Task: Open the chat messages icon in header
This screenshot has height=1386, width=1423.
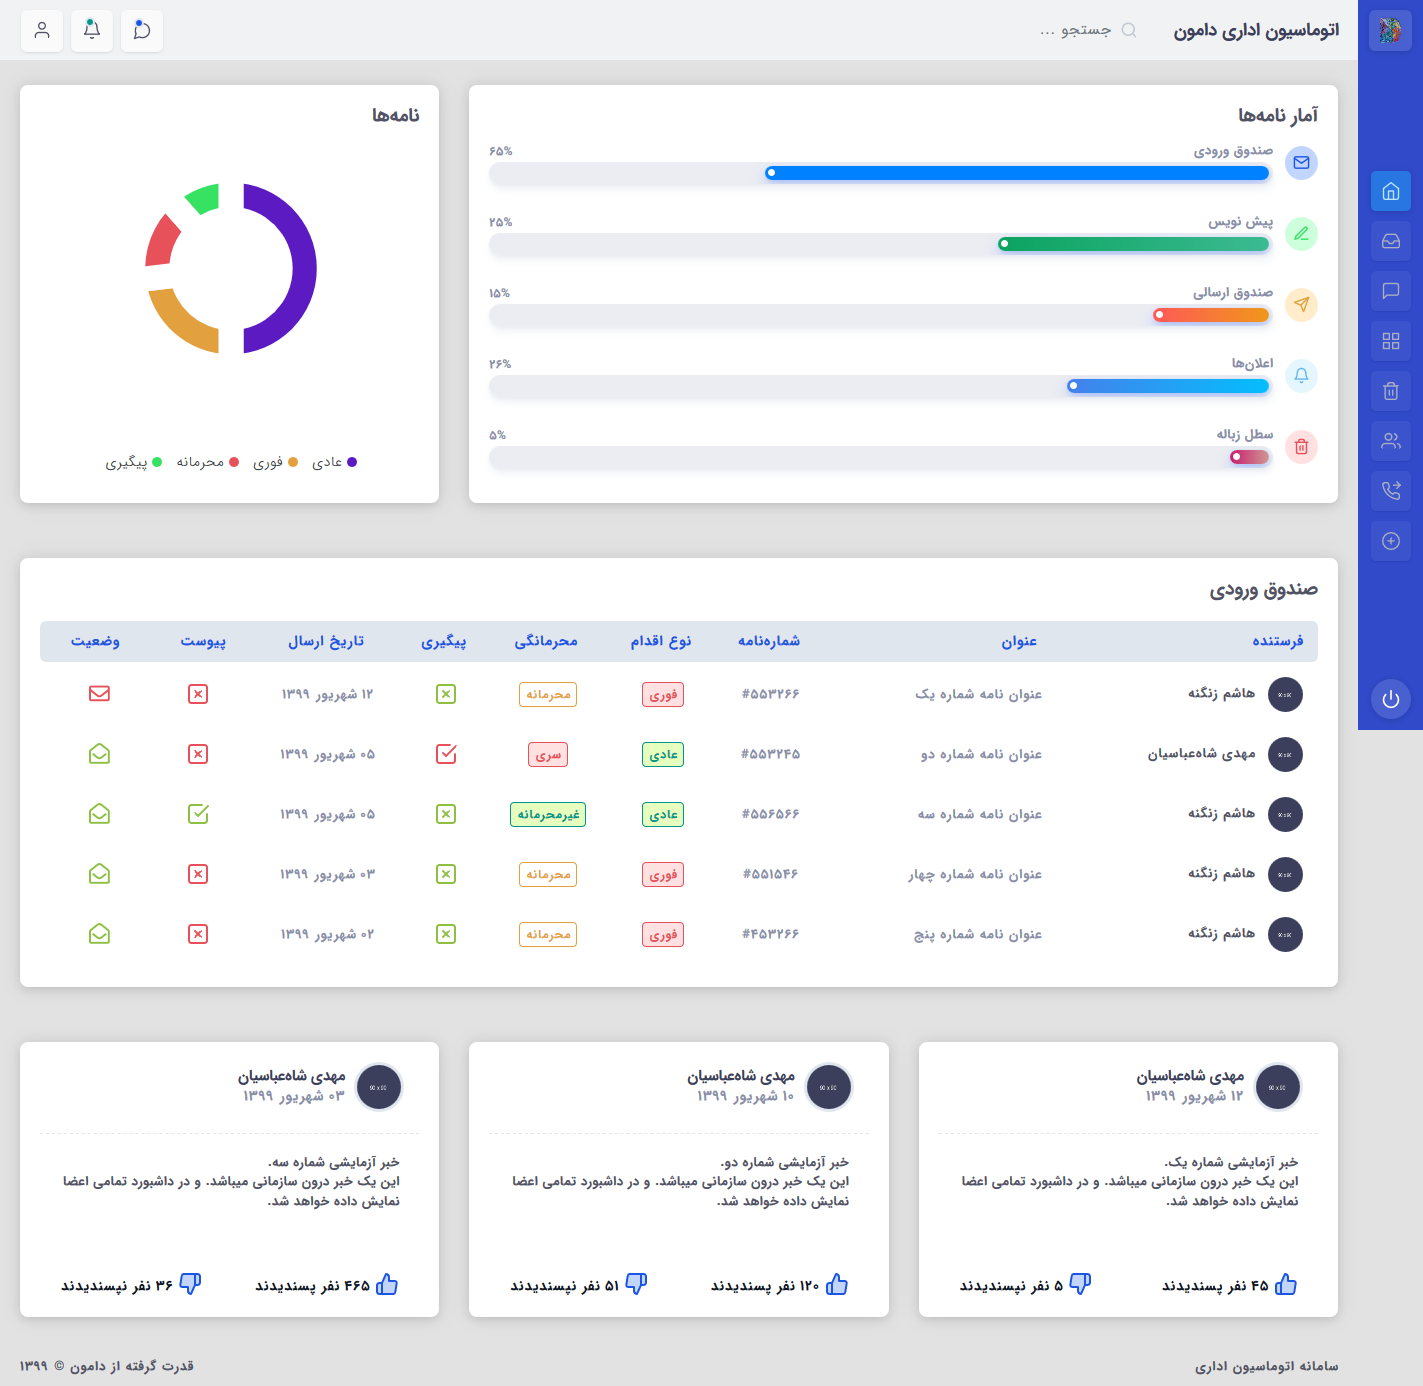Action: pyautogui.click(x=142, y=31)
